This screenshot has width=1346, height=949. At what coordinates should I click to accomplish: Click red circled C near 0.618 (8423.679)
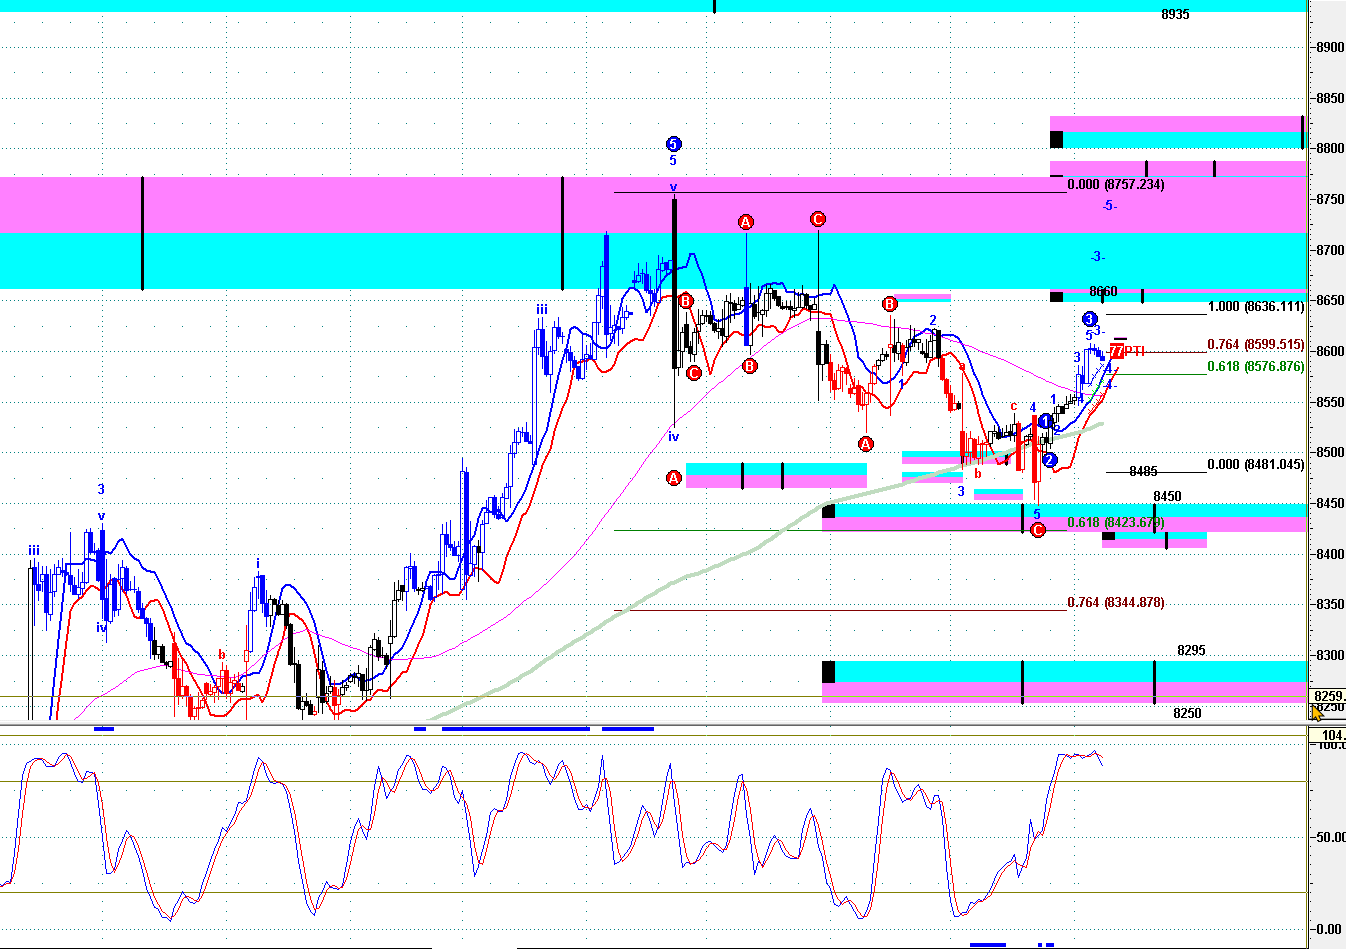point(1038,530)
